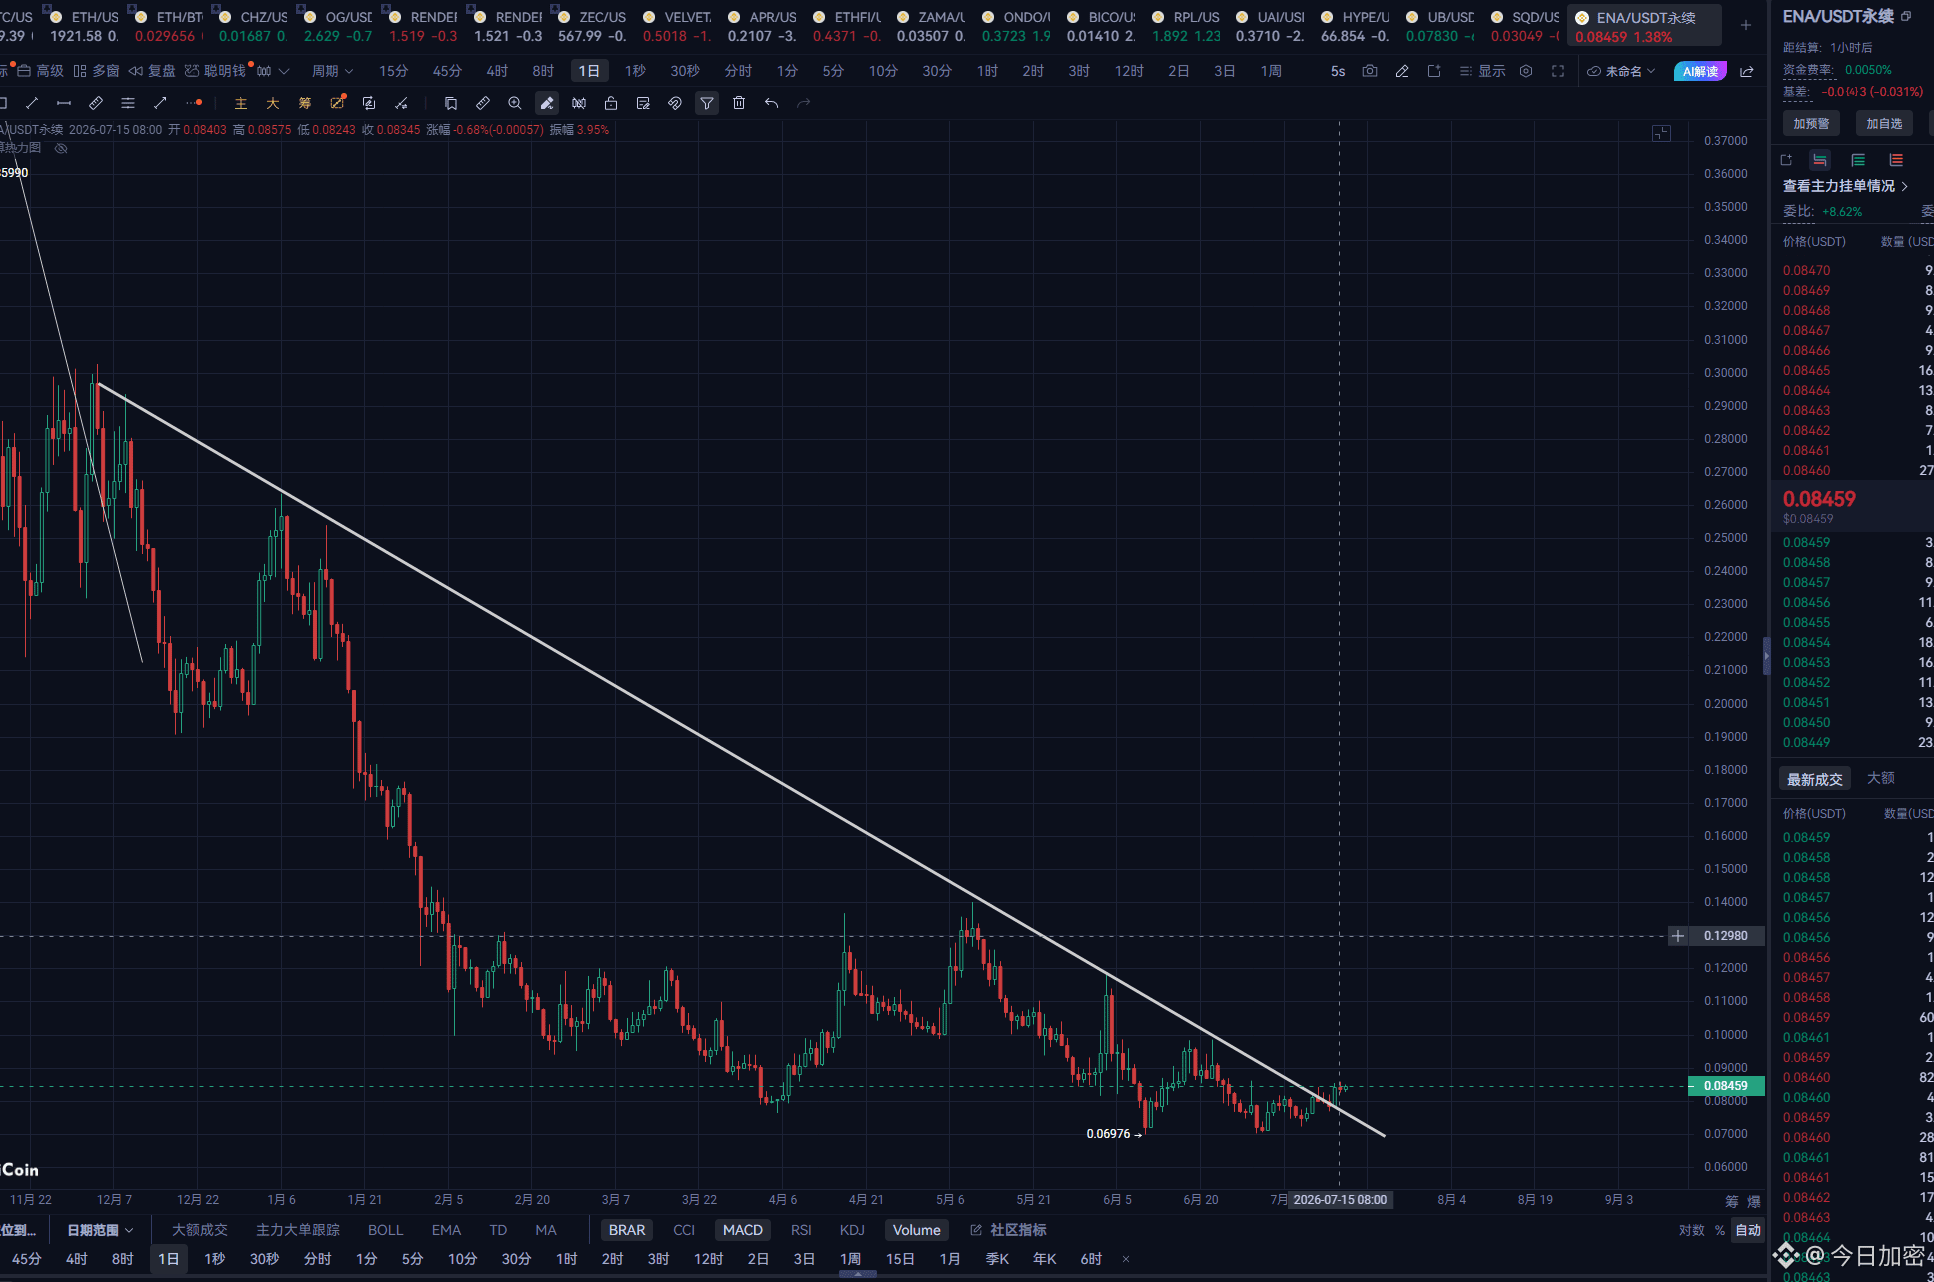This screenshot has height=1282, width=1934.
Task: Click the 0.08459 current price label on axis
Action: [x=1726, y=1086]
